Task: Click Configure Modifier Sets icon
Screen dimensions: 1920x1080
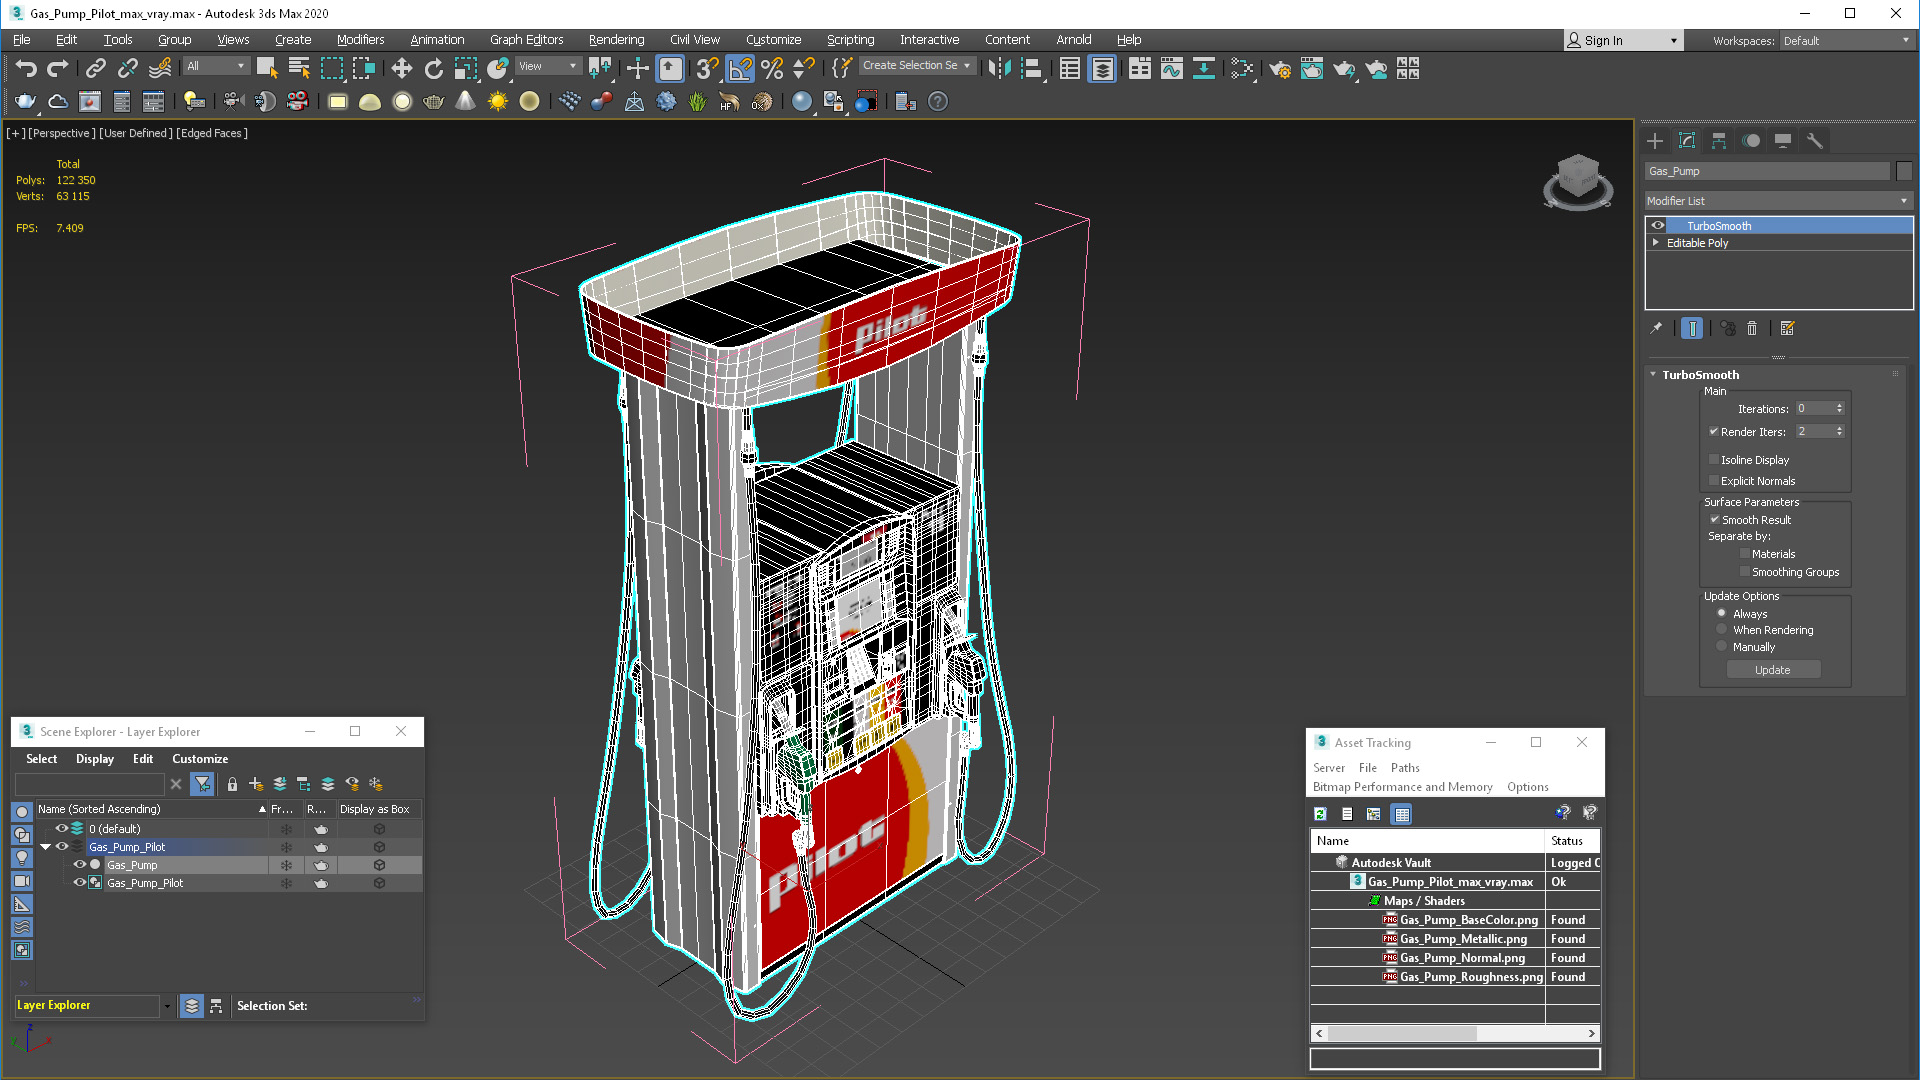Action: pyautogui.click(x=1788, y=328)
